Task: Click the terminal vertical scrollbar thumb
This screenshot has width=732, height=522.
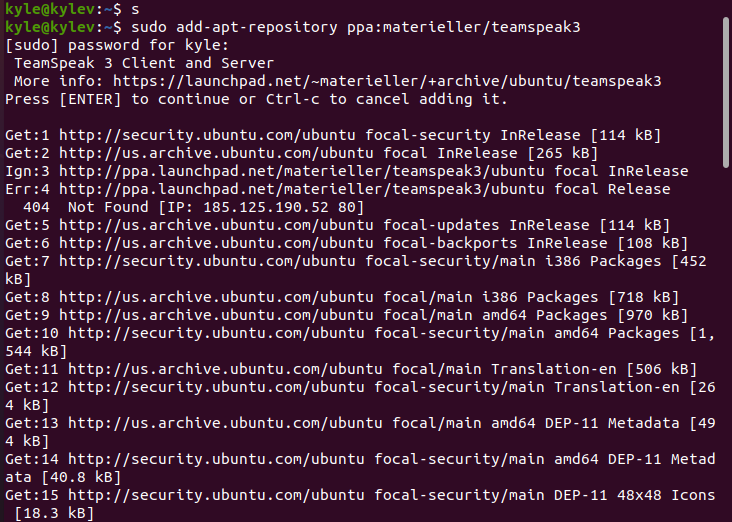Action: 726,92
